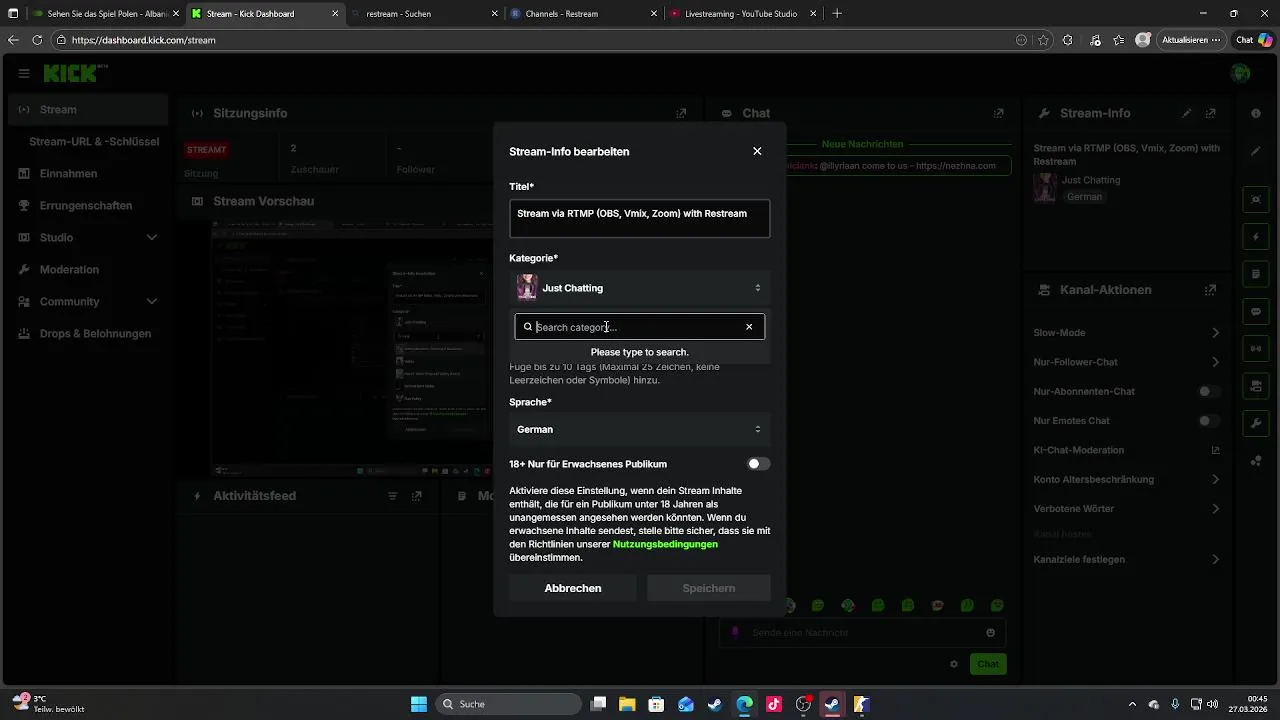
Task: Click the Abbrechen button
Action: click(x=573, y=588)
